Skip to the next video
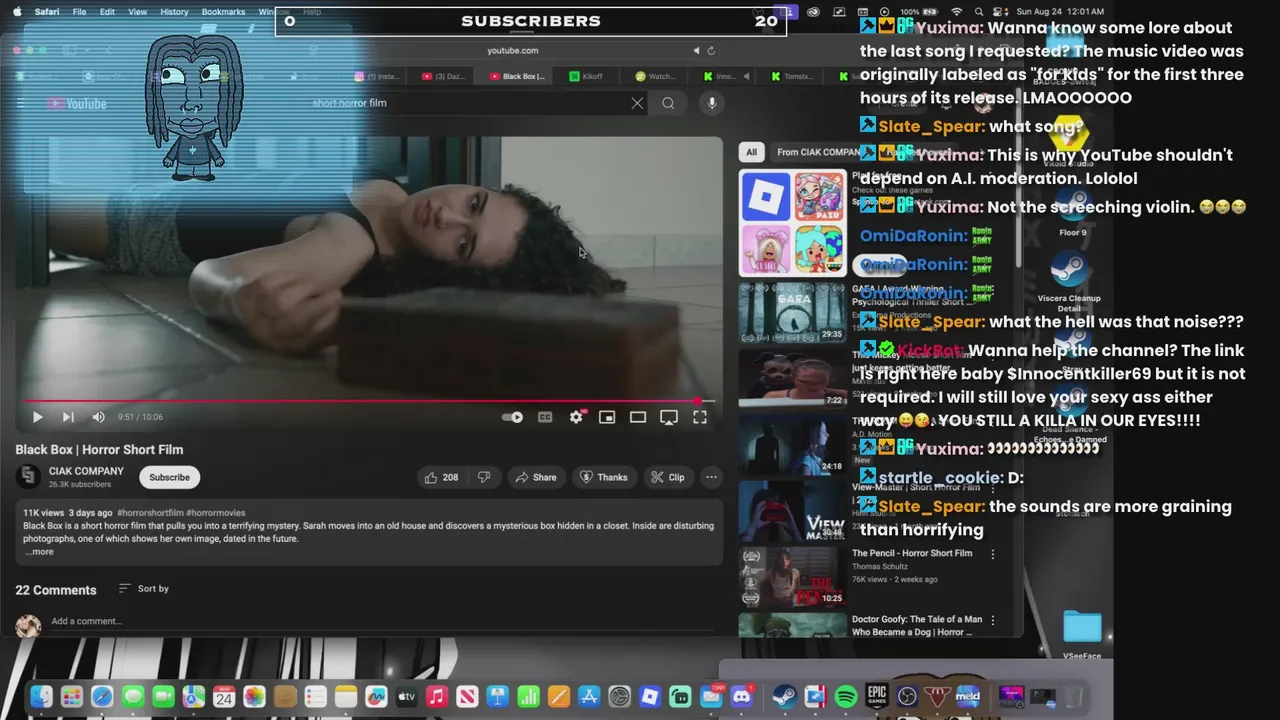Viewport: 1280px width, 720px height. coord(68,417)
